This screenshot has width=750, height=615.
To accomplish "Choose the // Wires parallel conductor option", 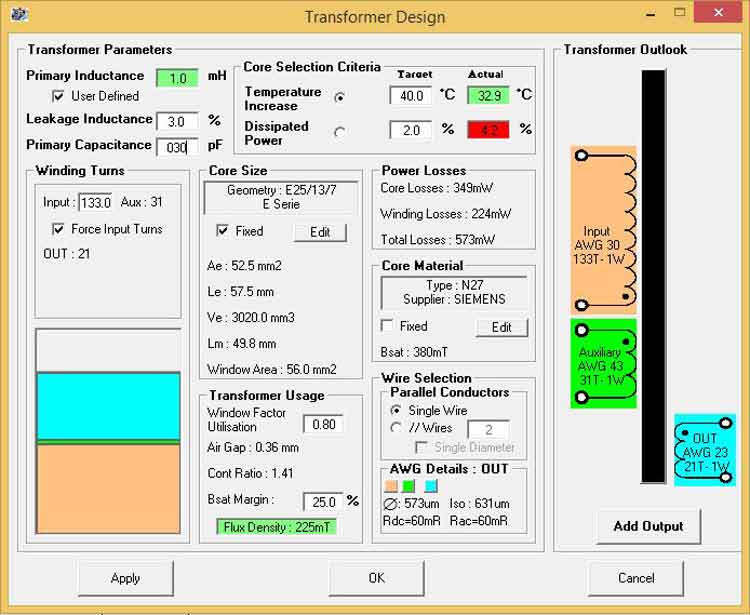I will click(x=396, y=428).
